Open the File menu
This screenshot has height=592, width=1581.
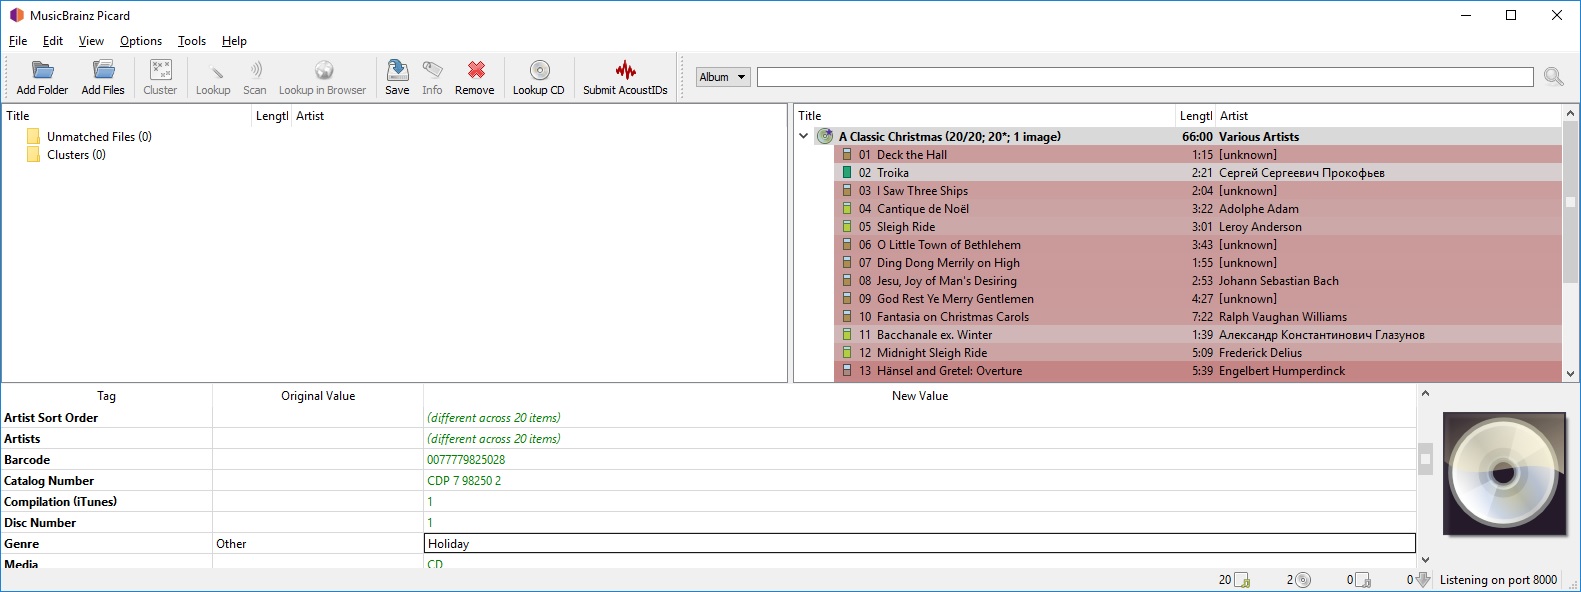(18, 41)
